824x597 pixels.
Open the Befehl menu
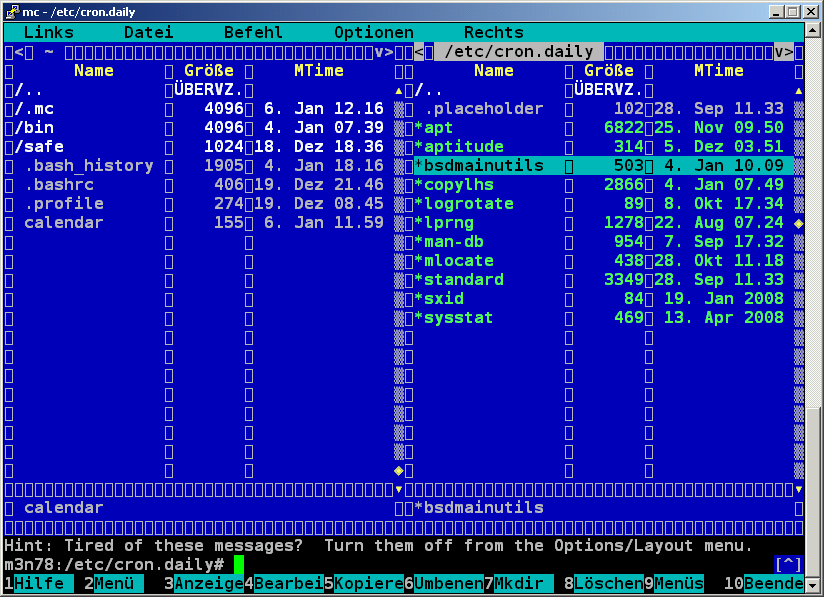tap(253, 33)
